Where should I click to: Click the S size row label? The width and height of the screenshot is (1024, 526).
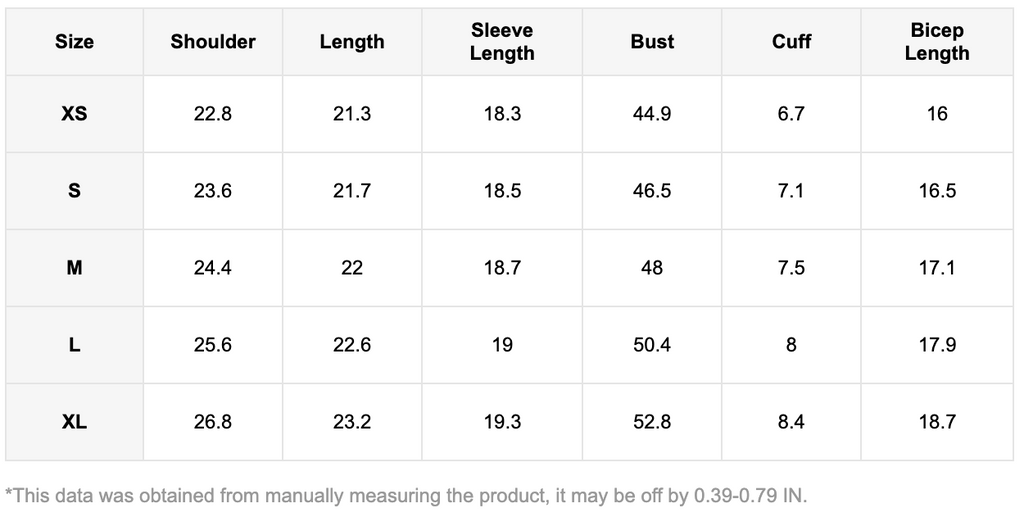click(74, 191)
